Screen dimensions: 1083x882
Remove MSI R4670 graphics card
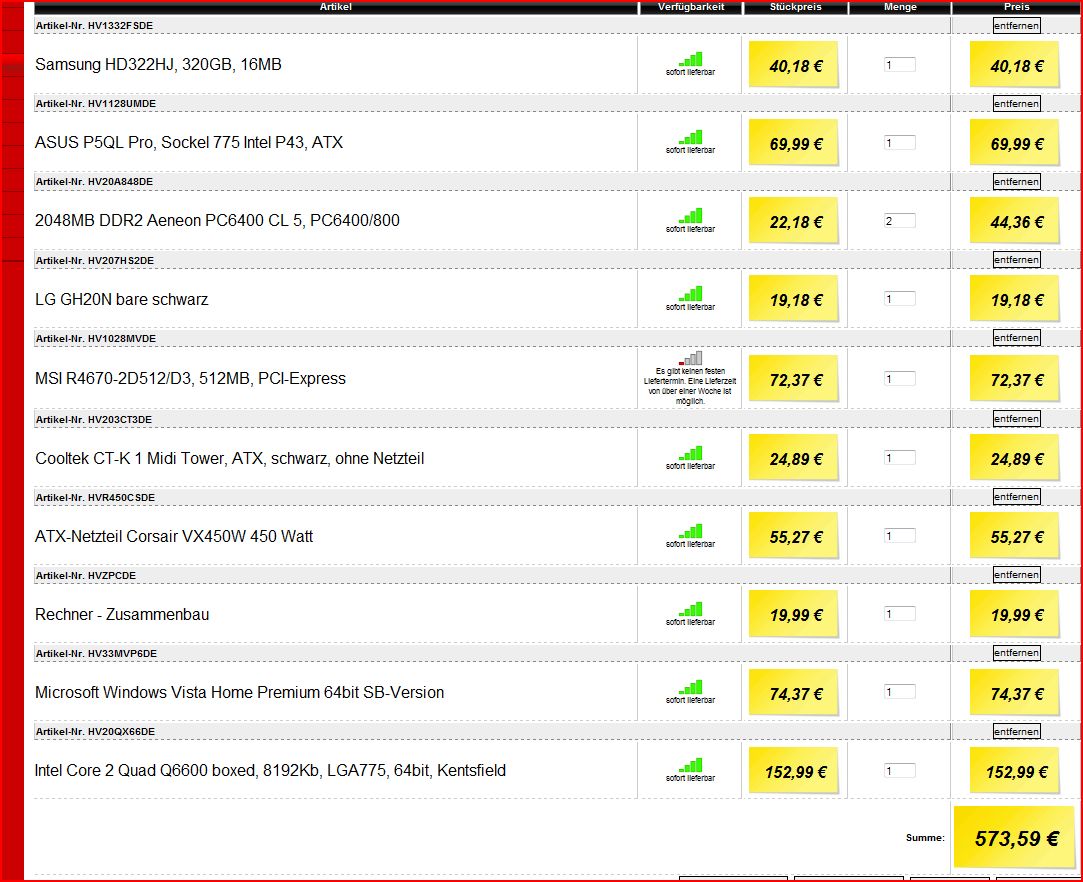click(1016, 338)
